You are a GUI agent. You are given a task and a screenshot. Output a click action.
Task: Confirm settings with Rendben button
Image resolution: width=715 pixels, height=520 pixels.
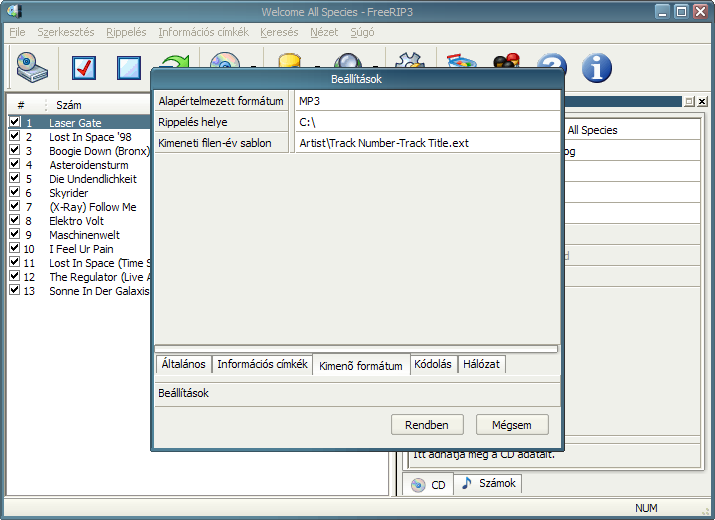coord(427,425)
